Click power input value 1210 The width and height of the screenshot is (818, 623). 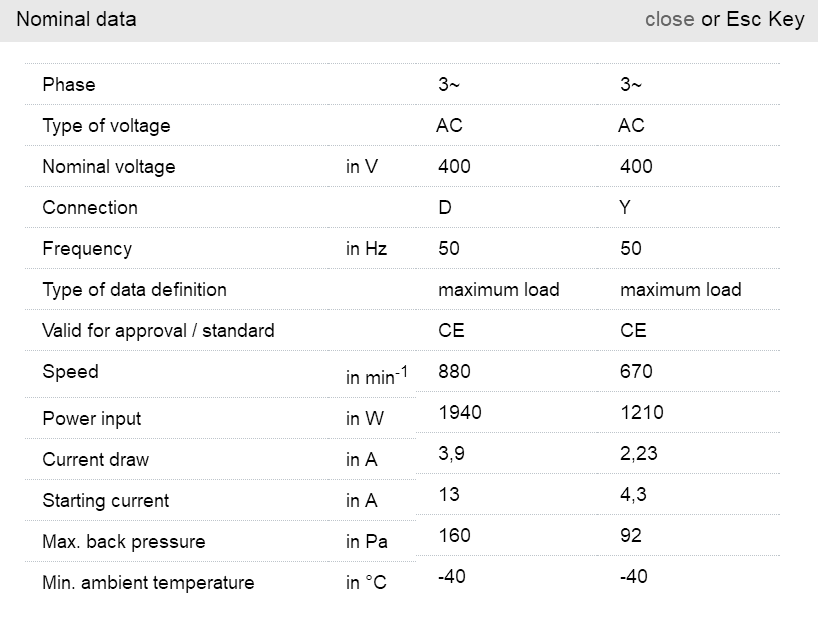(642, 412)
